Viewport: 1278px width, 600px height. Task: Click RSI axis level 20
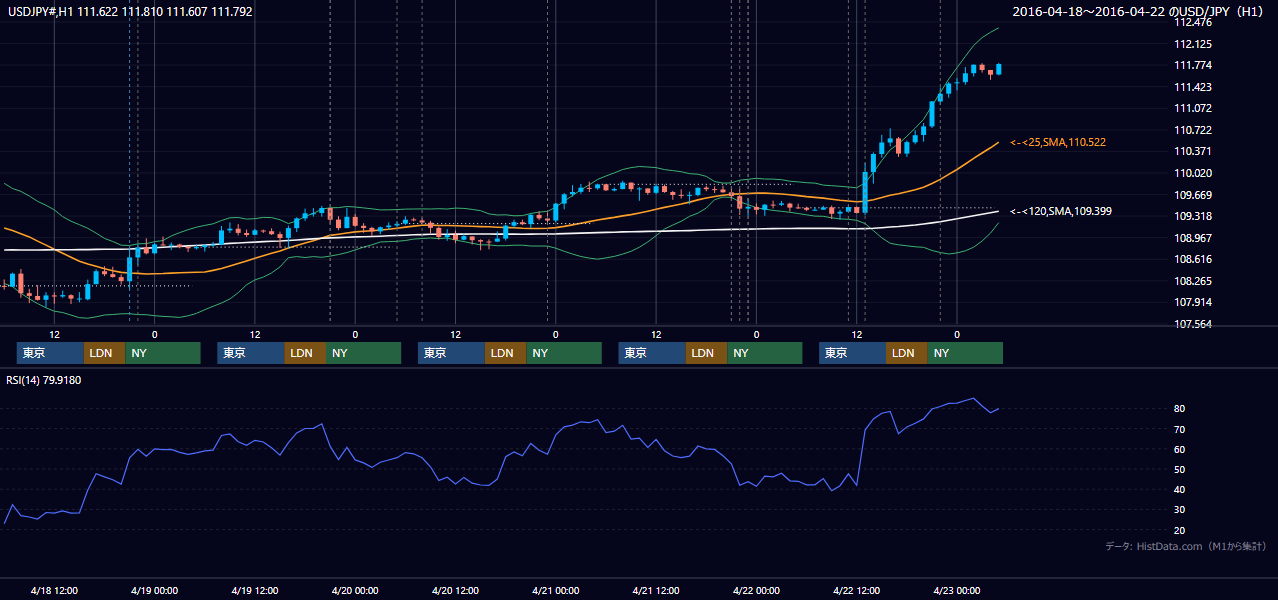1179,530
